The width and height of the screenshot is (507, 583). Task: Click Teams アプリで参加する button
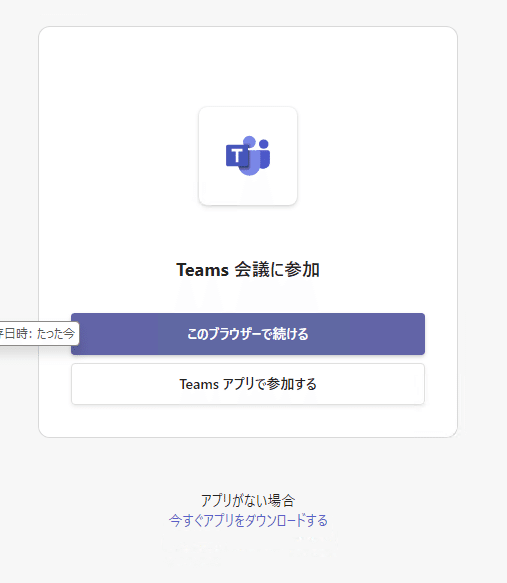(248, 384)
